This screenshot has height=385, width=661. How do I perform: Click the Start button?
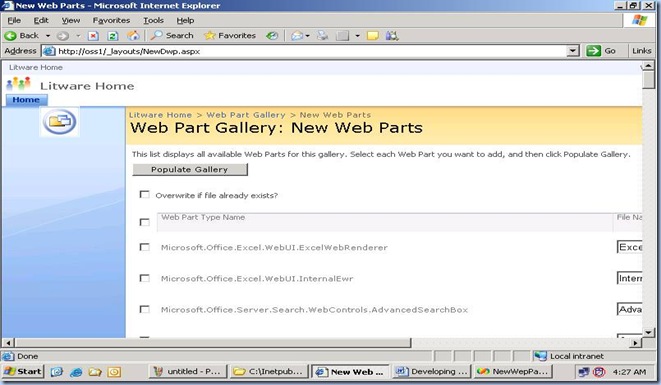[x=23, y=372]
